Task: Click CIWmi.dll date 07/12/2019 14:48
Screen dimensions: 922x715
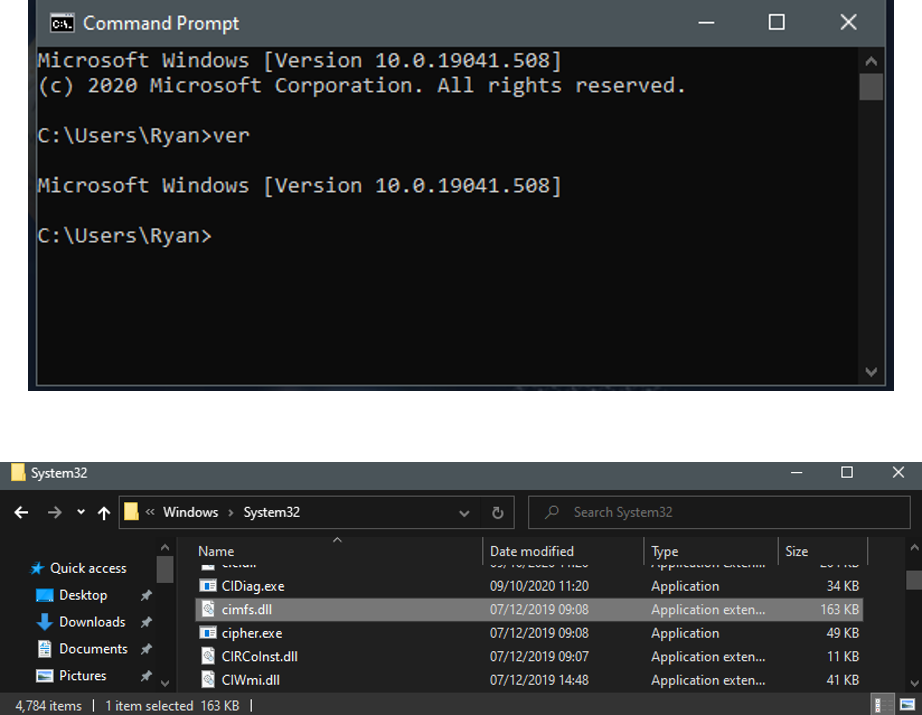Action: (x=539, y=680)
